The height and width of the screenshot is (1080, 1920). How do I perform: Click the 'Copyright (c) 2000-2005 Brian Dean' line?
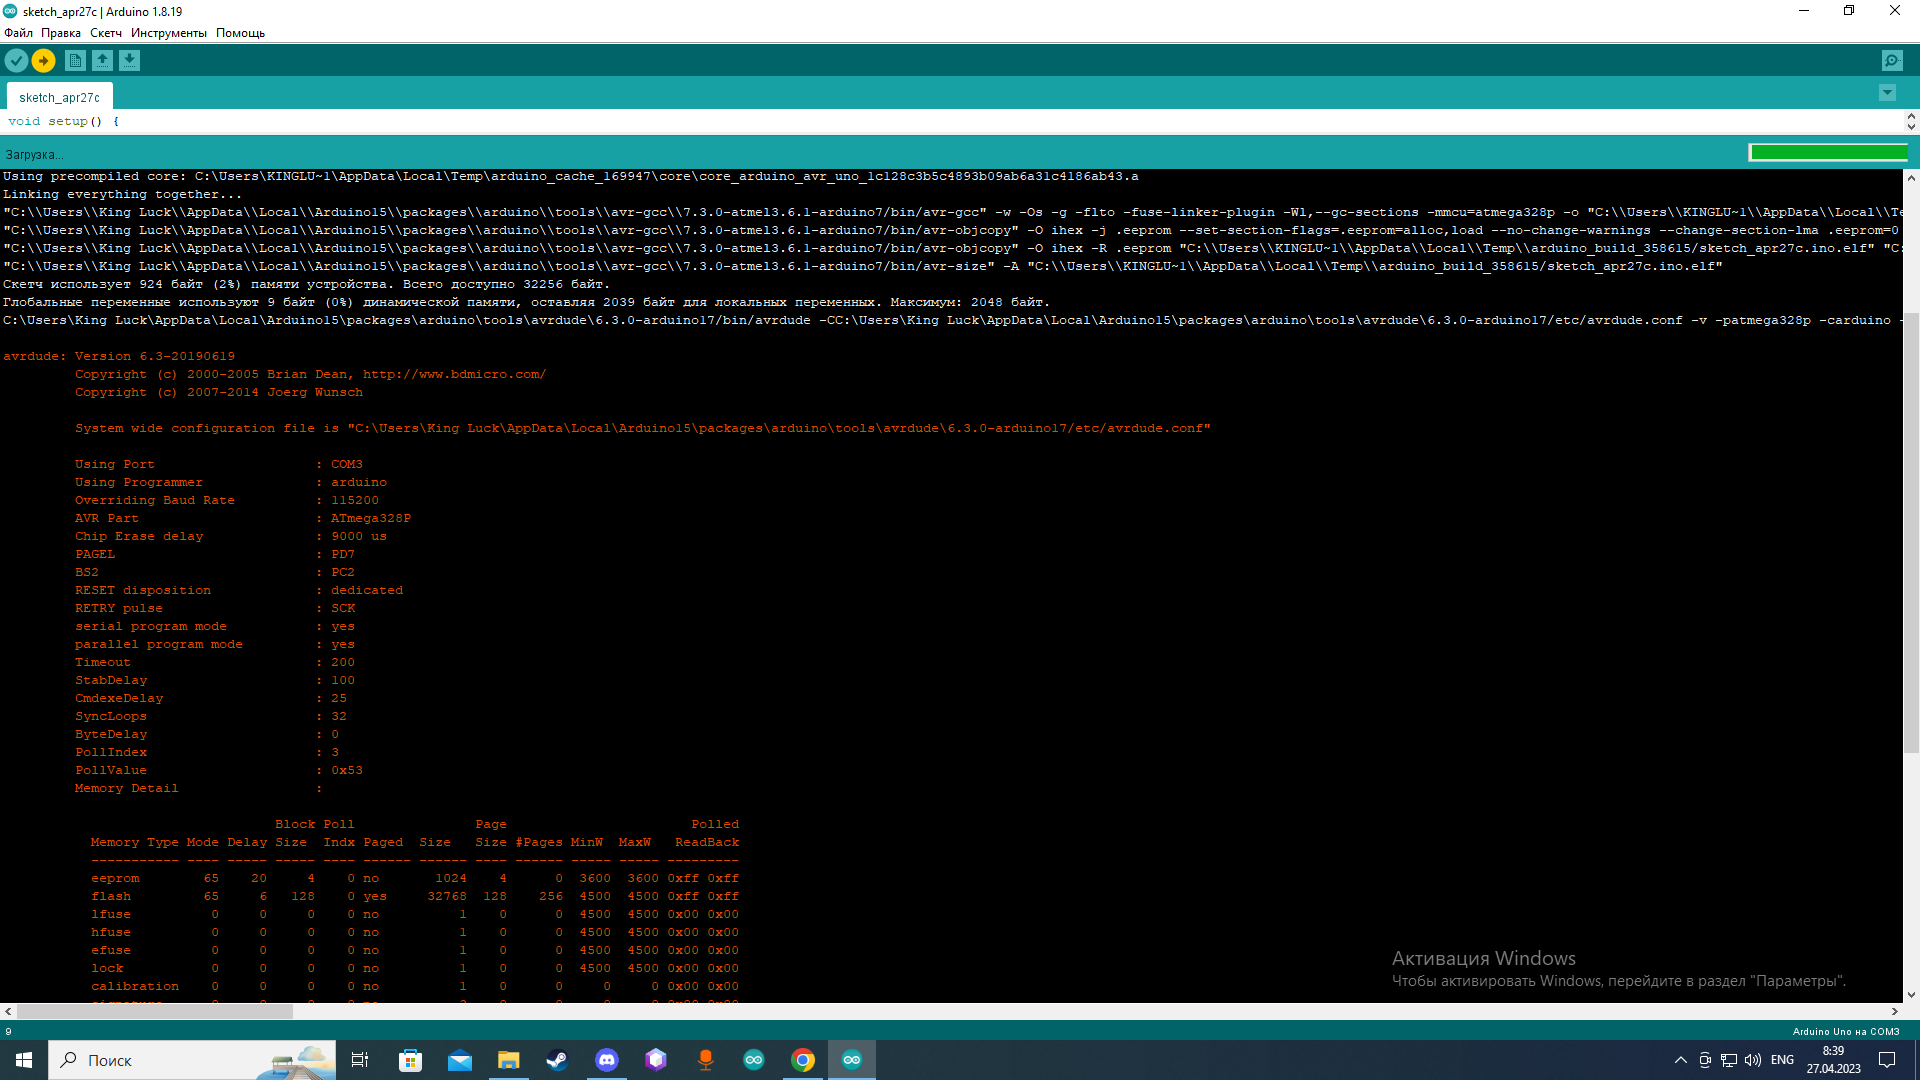(310, 374)
